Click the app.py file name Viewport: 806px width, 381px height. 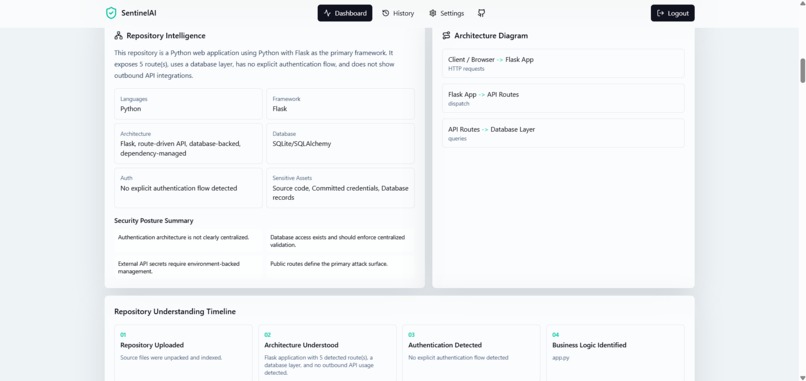(x=561, y=357)
